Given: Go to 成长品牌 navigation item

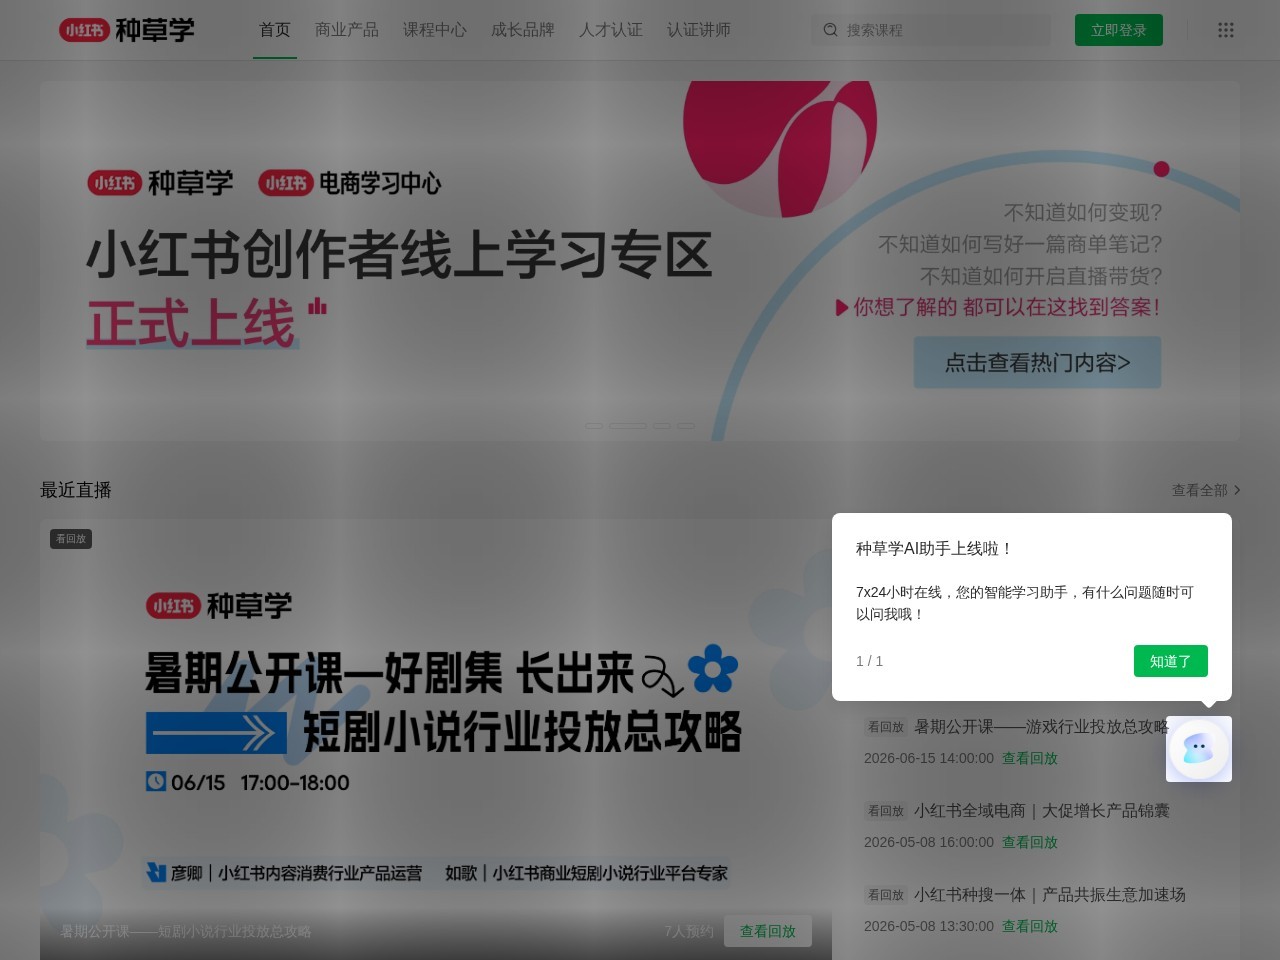Looking at the screenshot, I should (x=523, y=30).
